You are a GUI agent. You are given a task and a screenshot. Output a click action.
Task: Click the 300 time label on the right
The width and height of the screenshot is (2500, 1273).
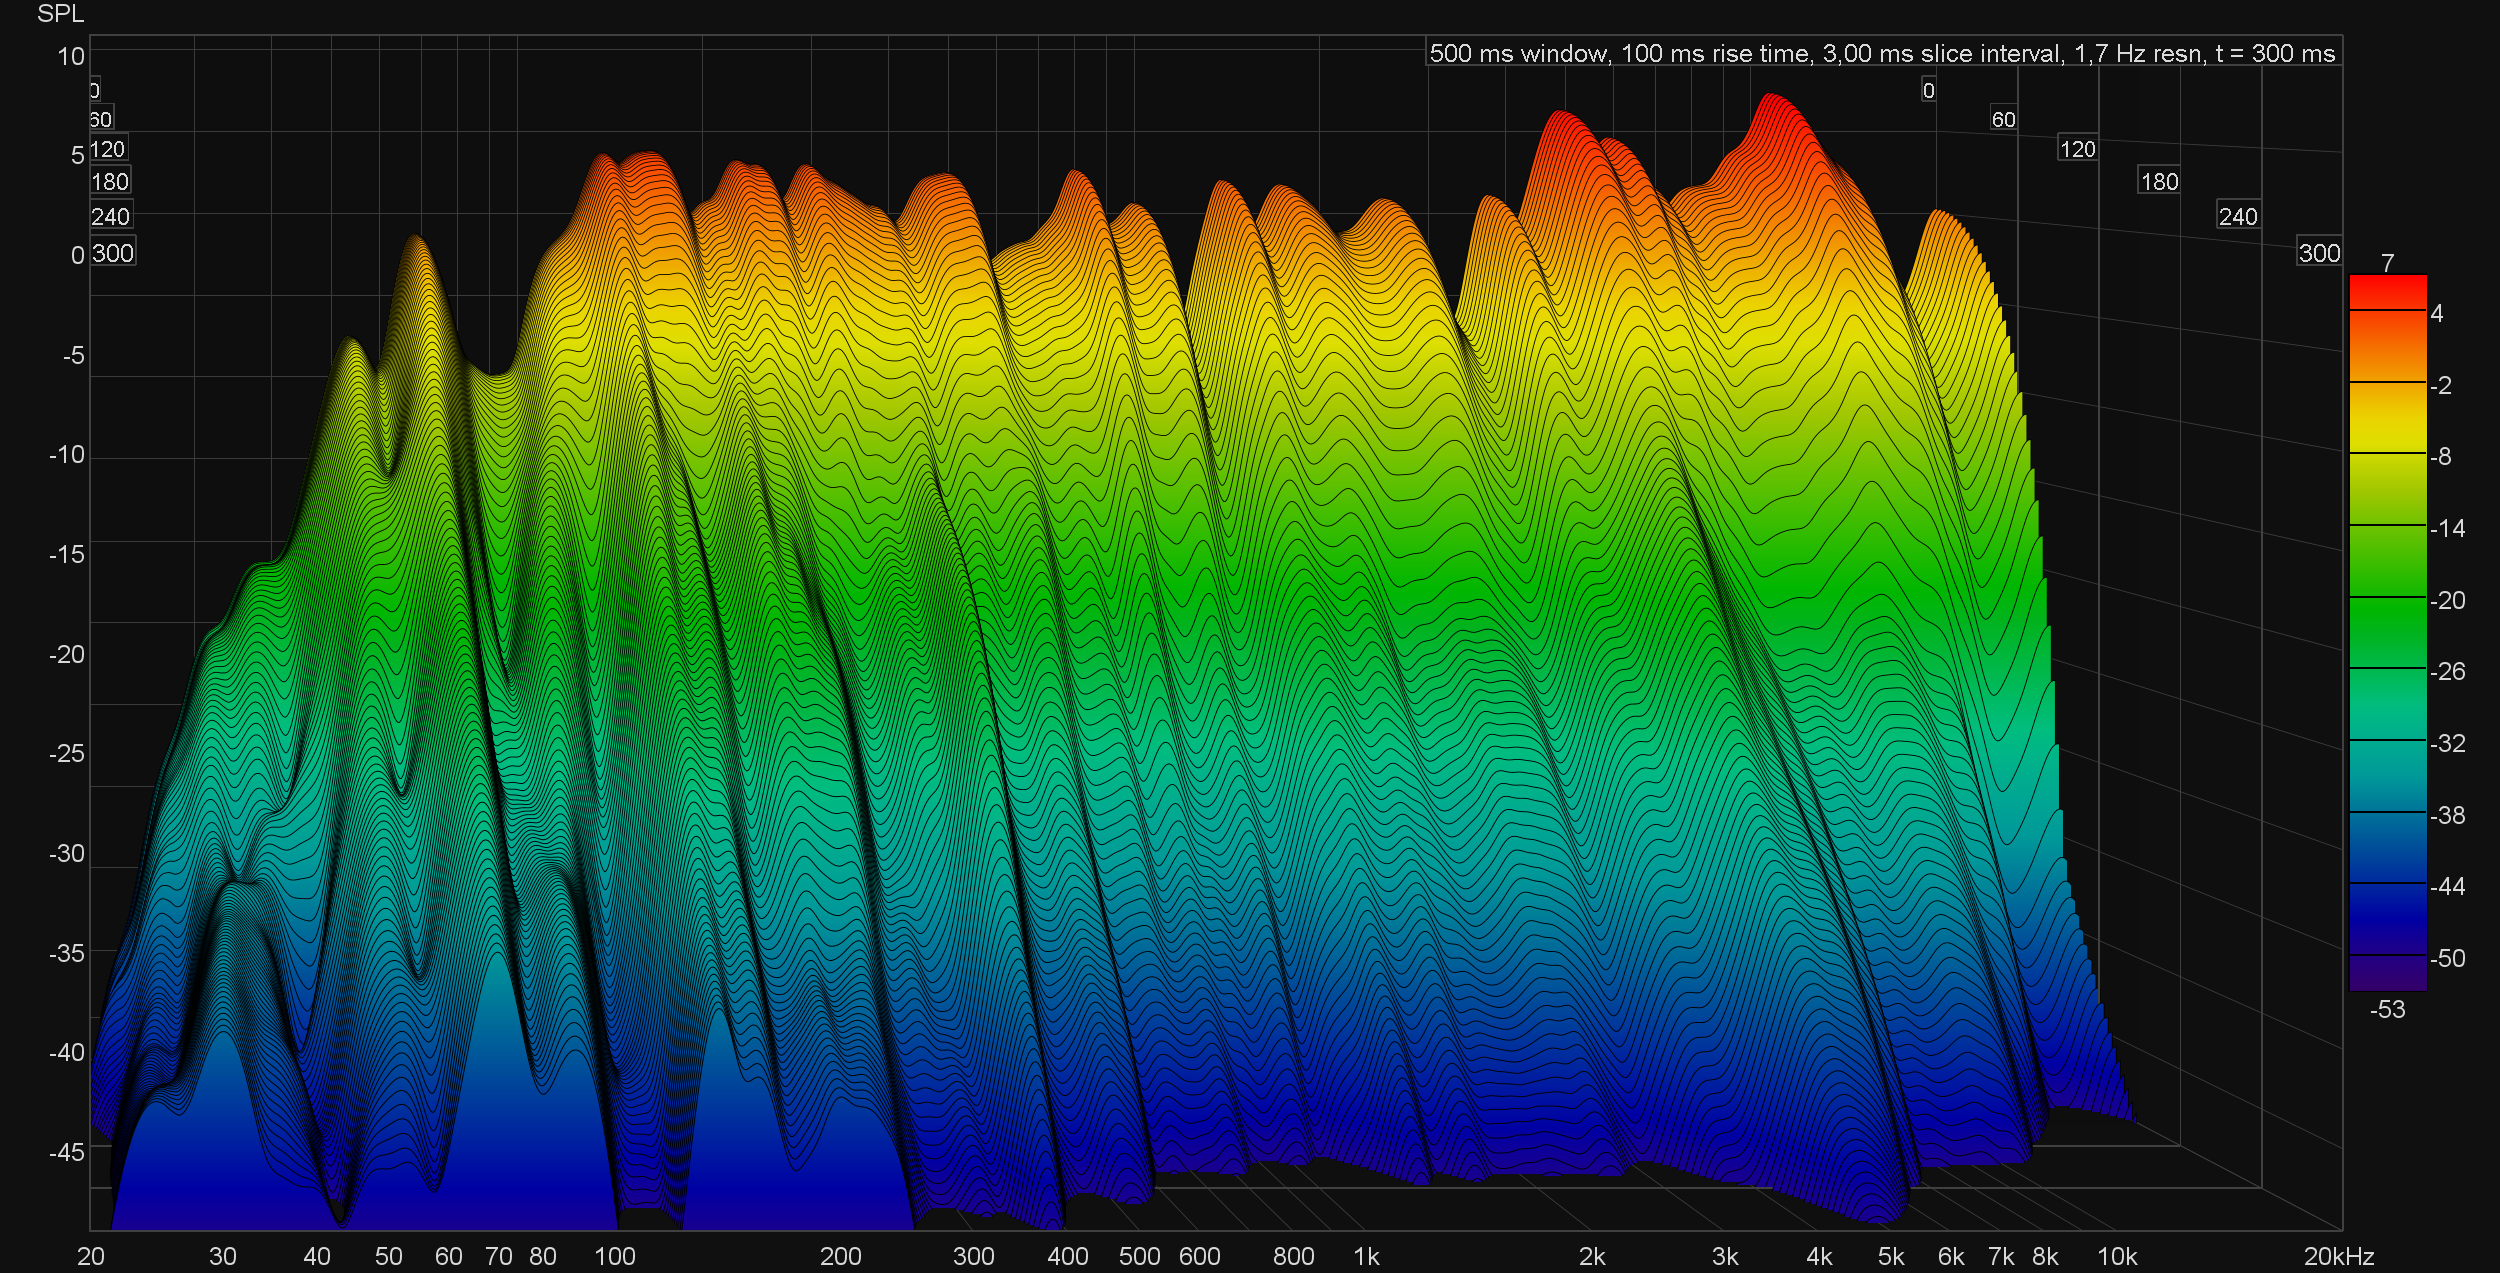point(2318,253)
